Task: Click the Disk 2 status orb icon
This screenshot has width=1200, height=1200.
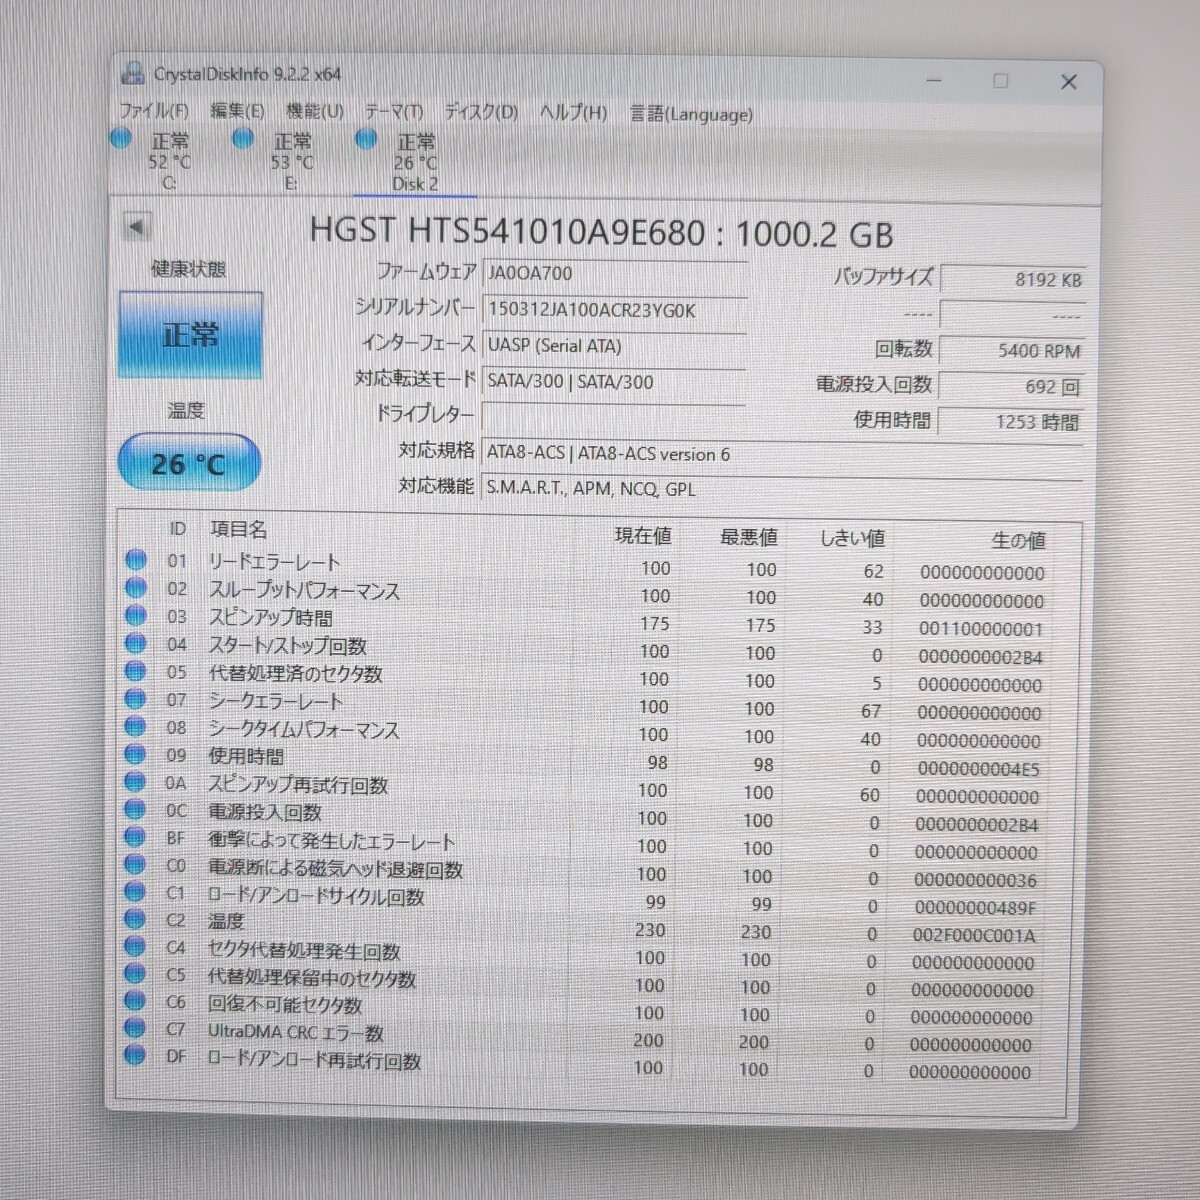Action: 366,139
